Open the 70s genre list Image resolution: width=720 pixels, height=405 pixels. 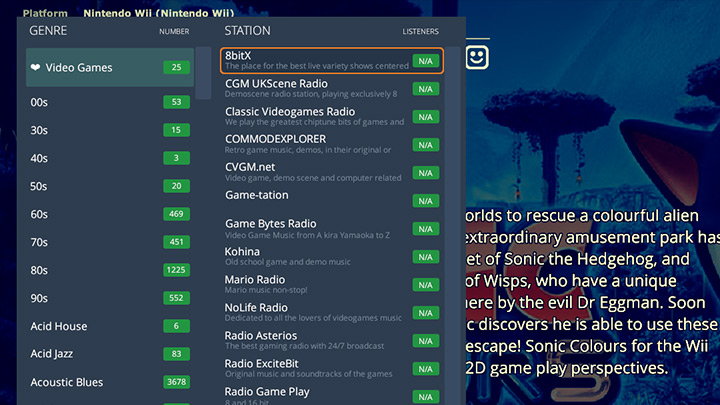[110, 242]
